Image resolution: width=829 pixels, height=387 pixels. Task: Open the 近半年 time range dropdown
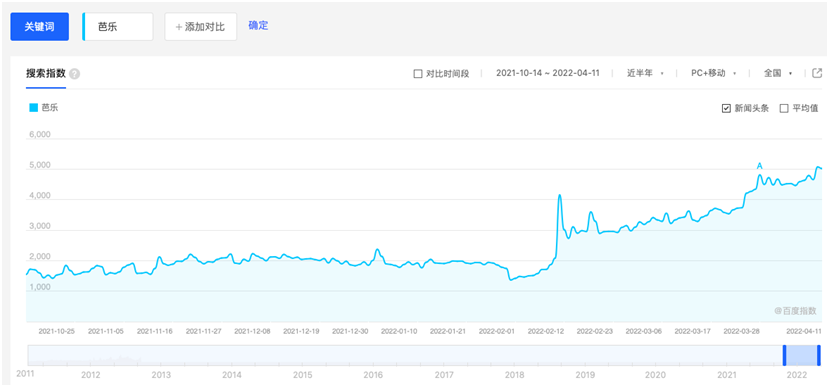[646, 73]
